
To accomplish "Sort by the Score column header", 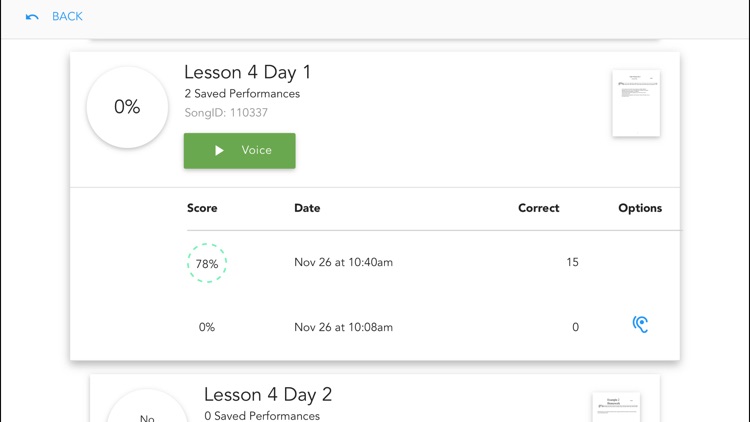I will [202, 208].
